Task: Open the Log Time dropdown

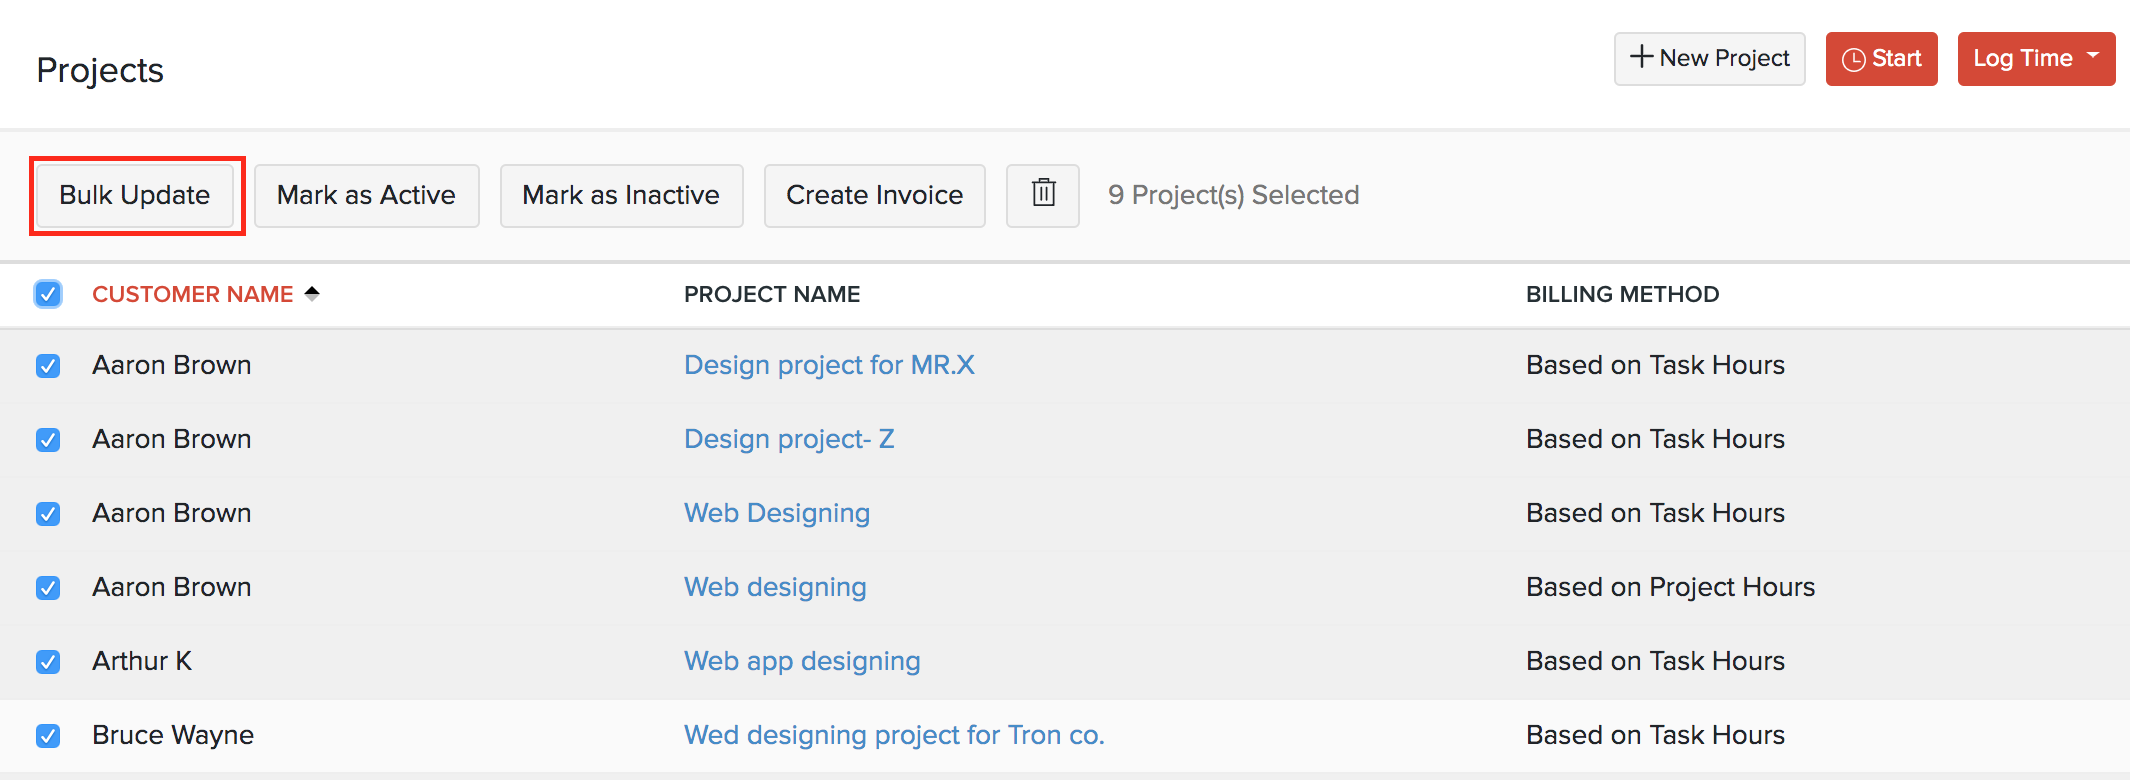Action: click(2035, 59)
